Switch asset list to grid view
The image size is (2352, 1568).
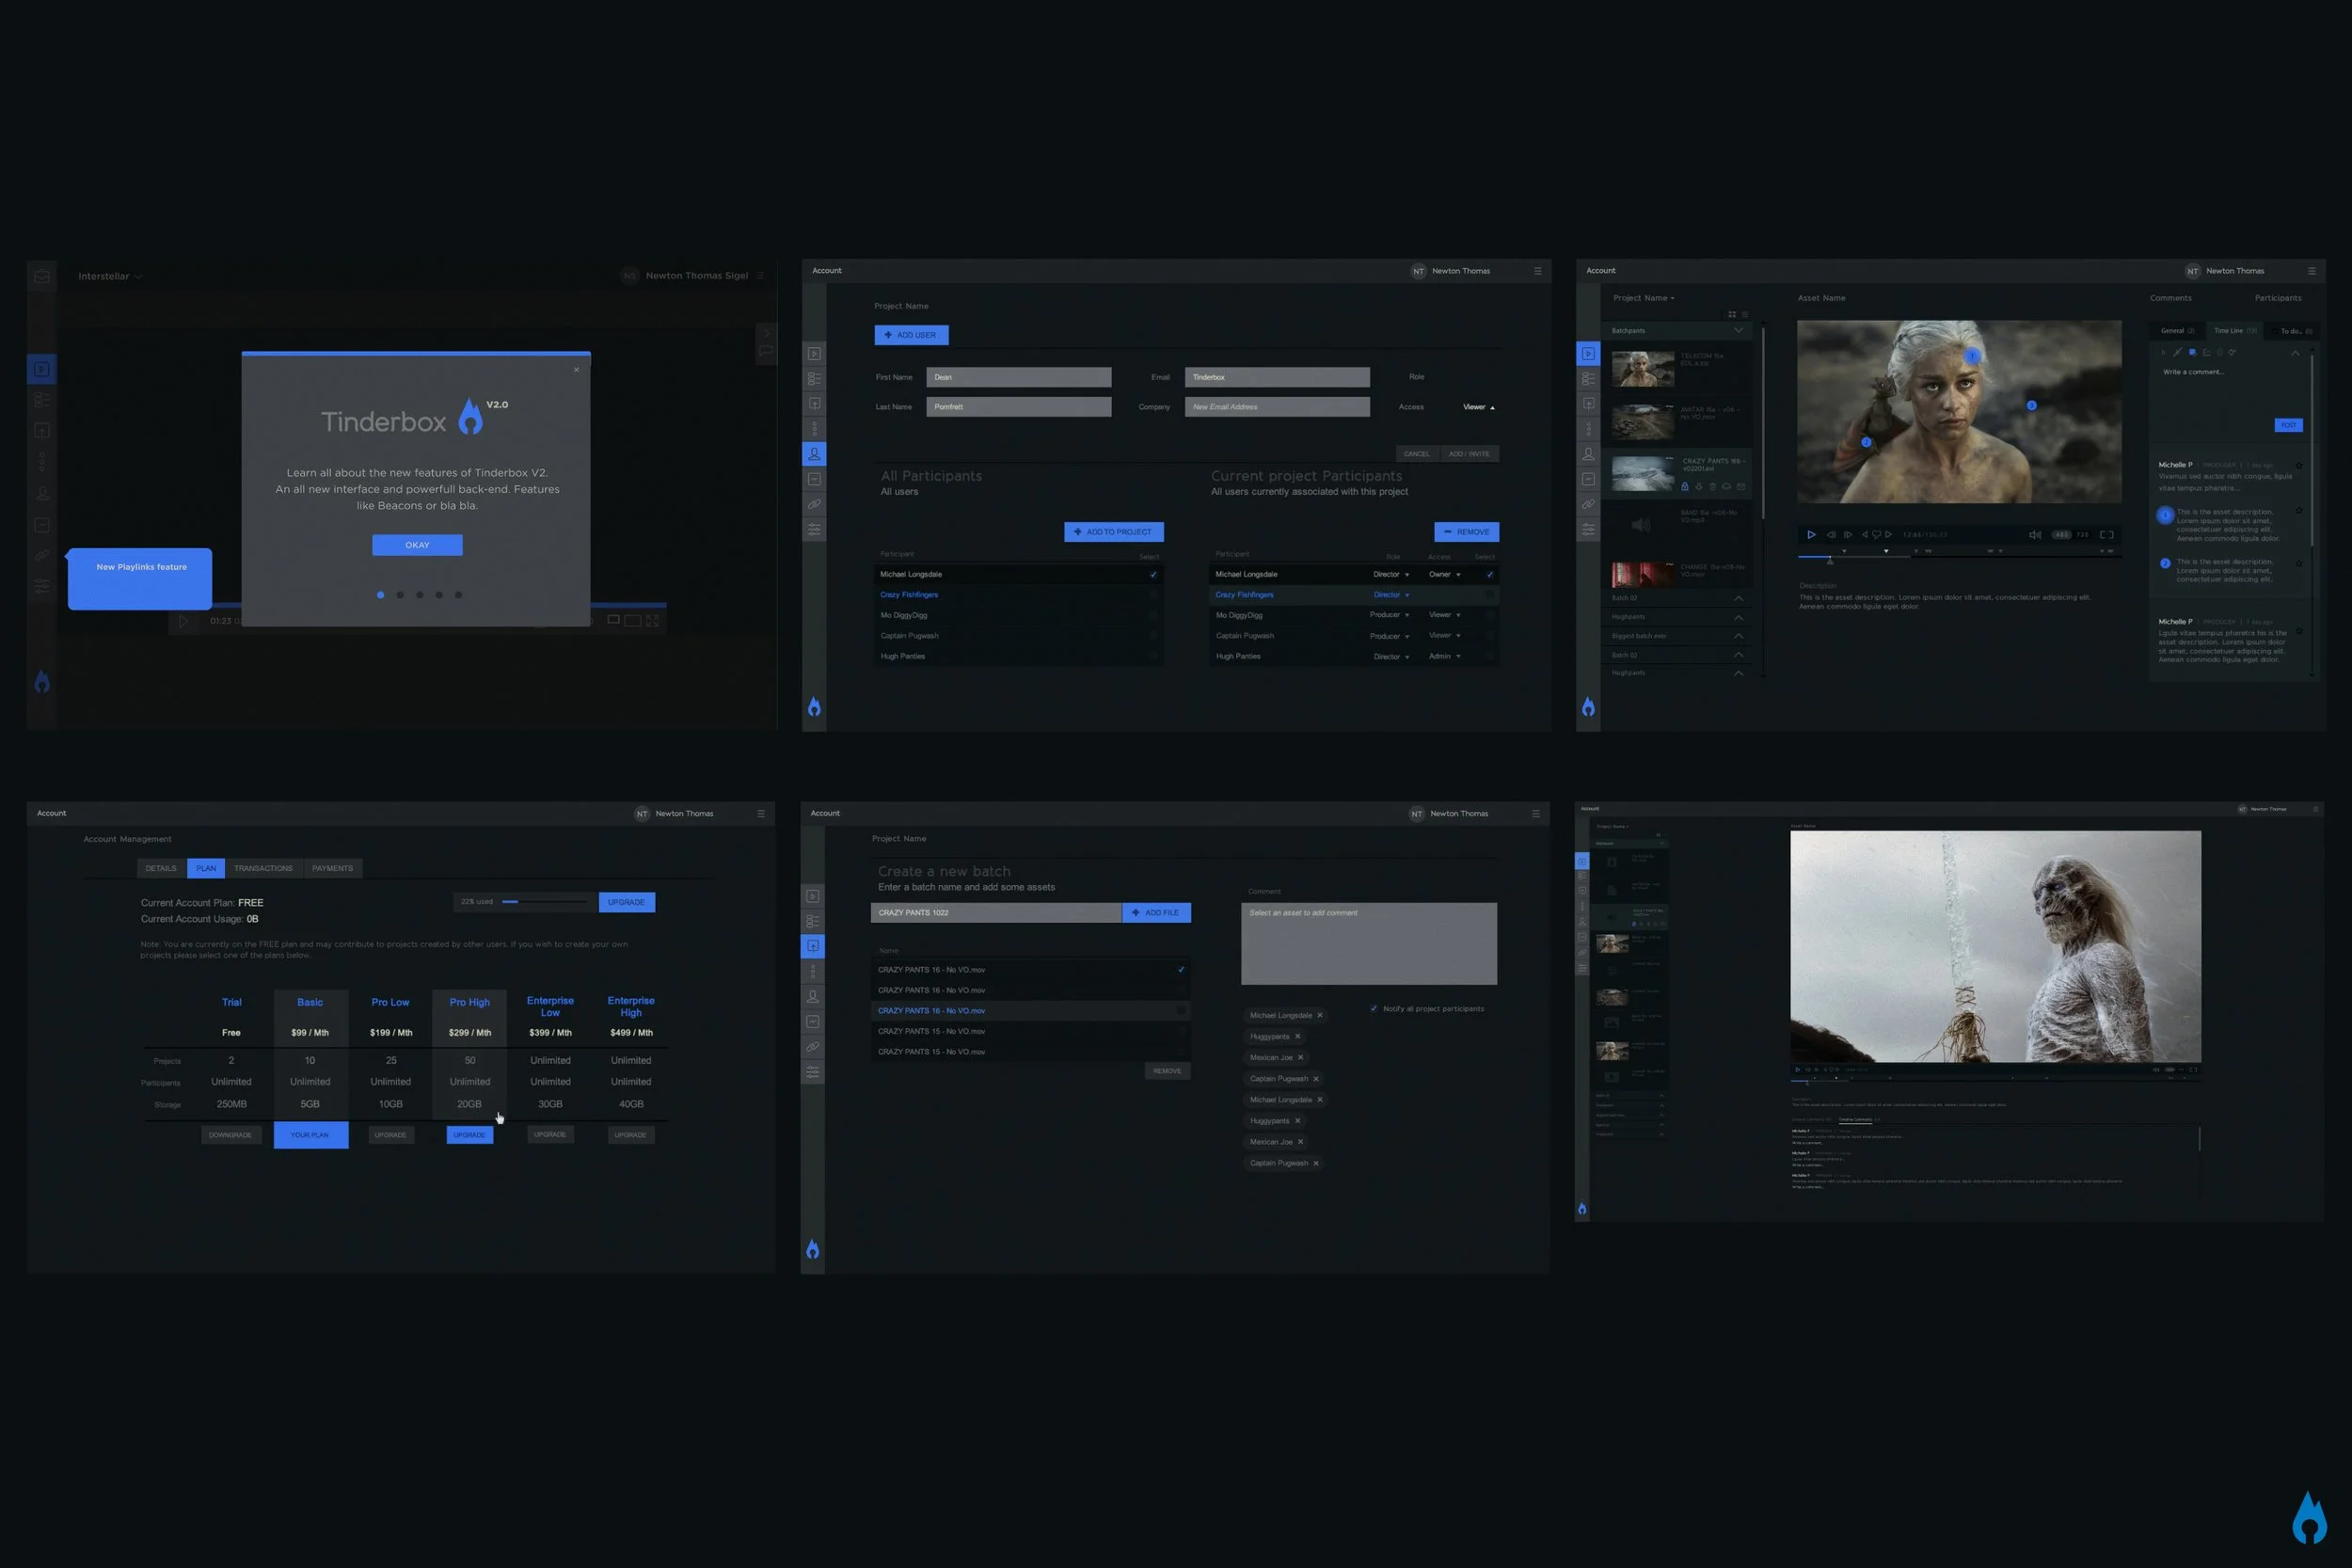tap(1732, 314)
